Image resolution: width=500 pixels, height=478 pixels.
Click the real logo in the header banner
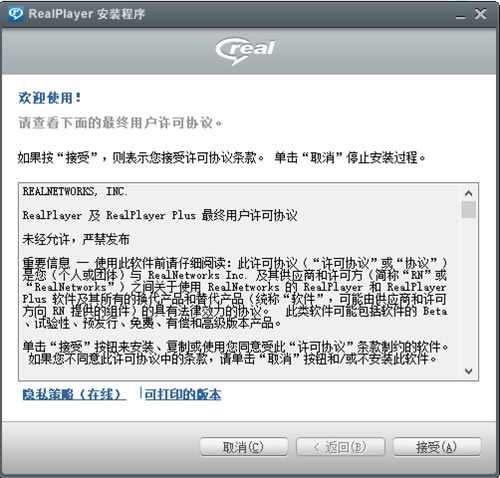click(245, 51)
